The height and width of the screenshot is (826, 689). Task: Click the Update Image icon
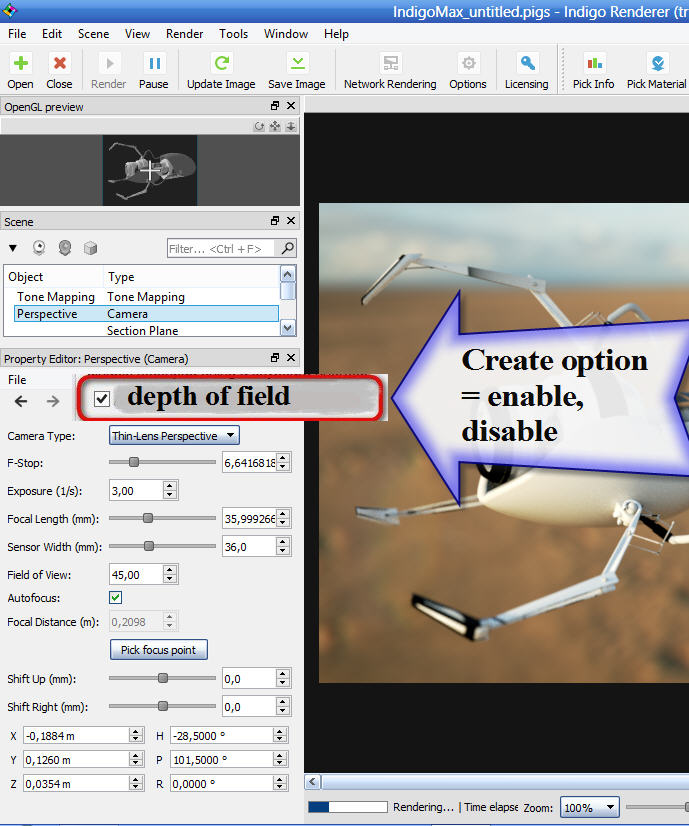point(221,63)
